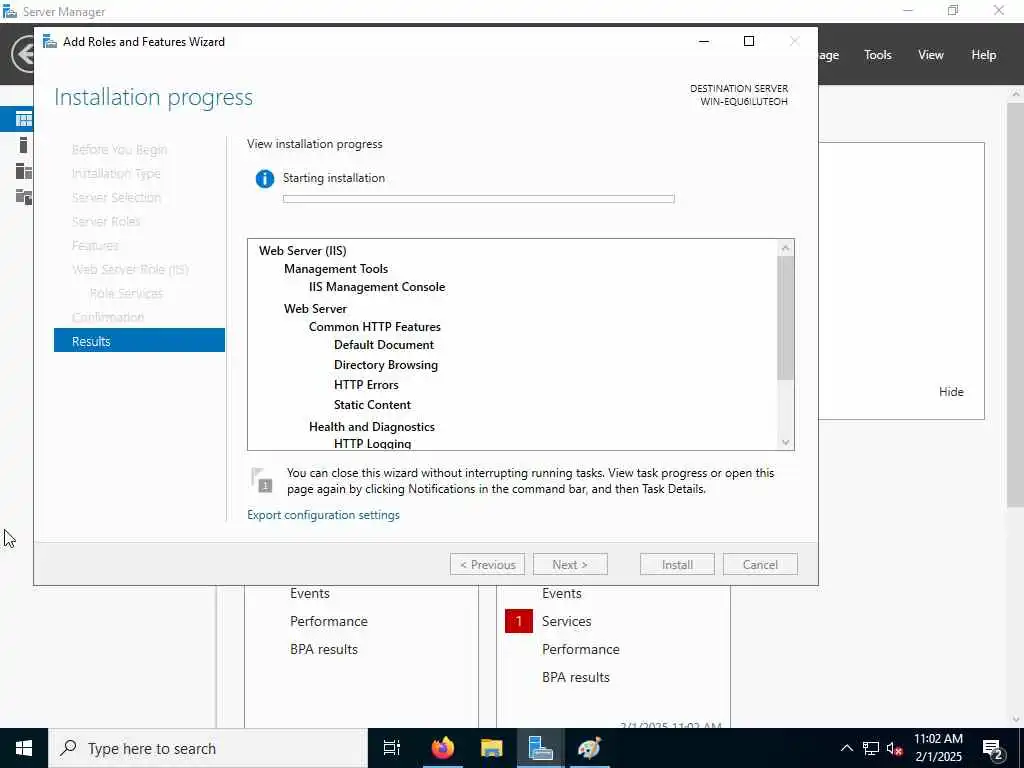
Task: Select Management Tools in the list
Action: pos(336,269)
